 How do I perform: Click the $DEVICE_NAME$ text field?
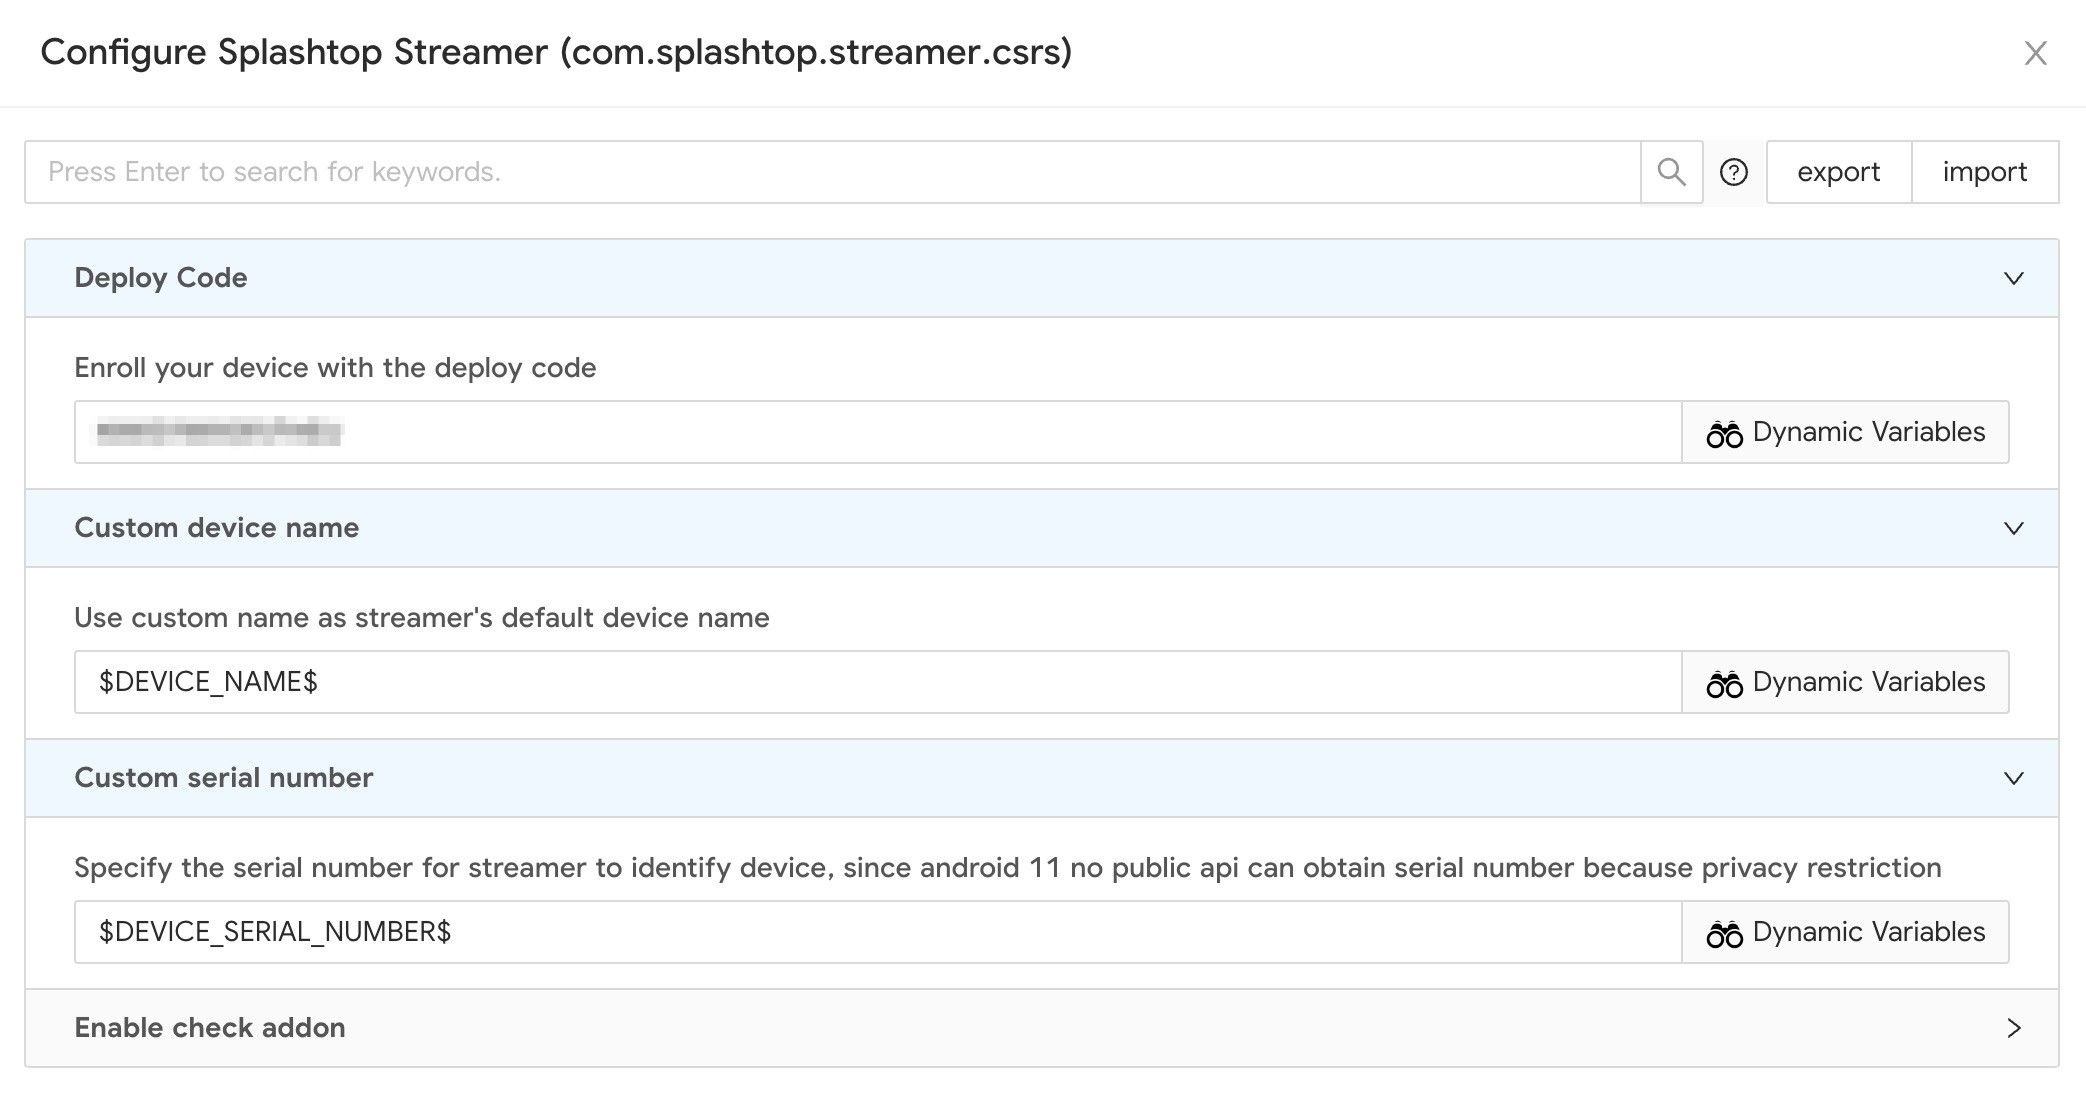[878, 682]
